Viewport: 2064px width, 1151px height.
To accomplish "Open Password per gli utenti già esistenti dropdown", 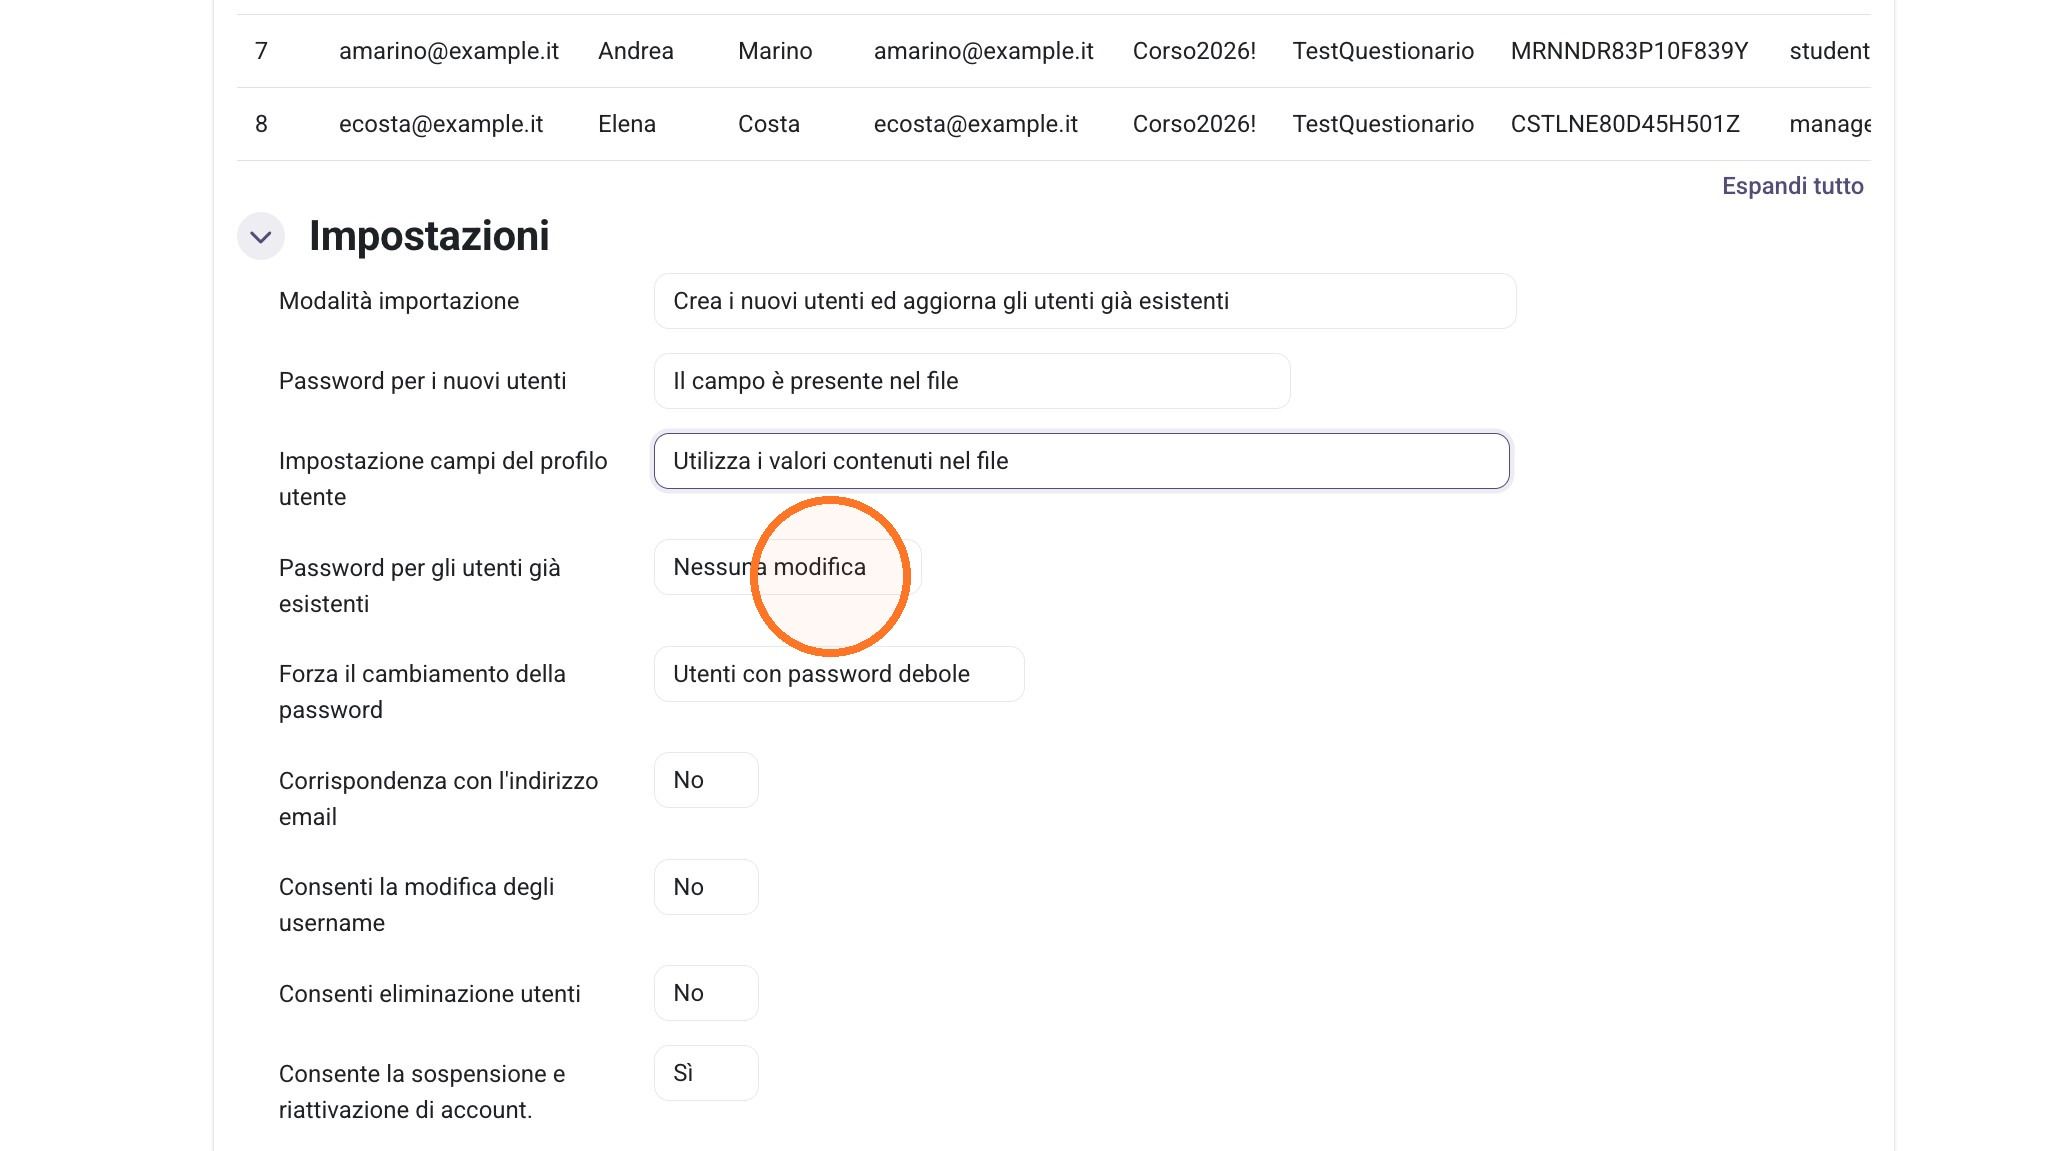I will [x=787, y=567].
